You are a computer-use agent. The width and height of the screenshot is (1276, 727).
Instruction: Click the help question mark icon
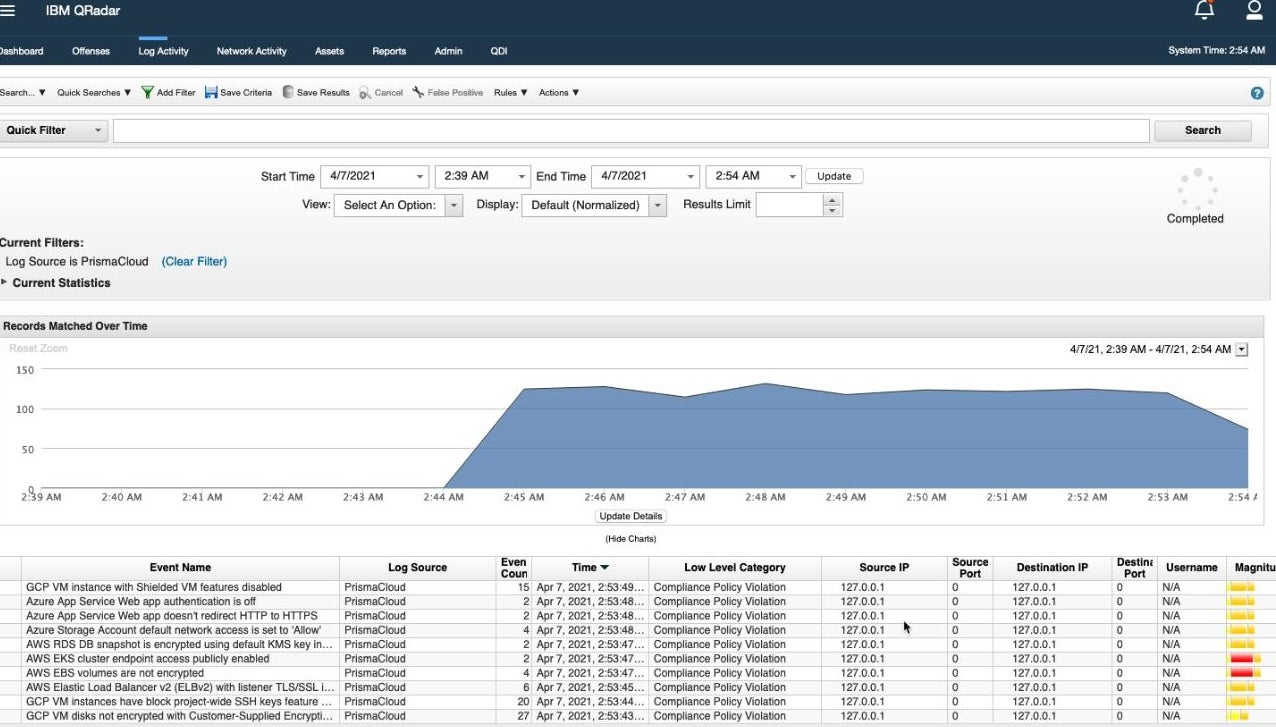pos(1257,92)
